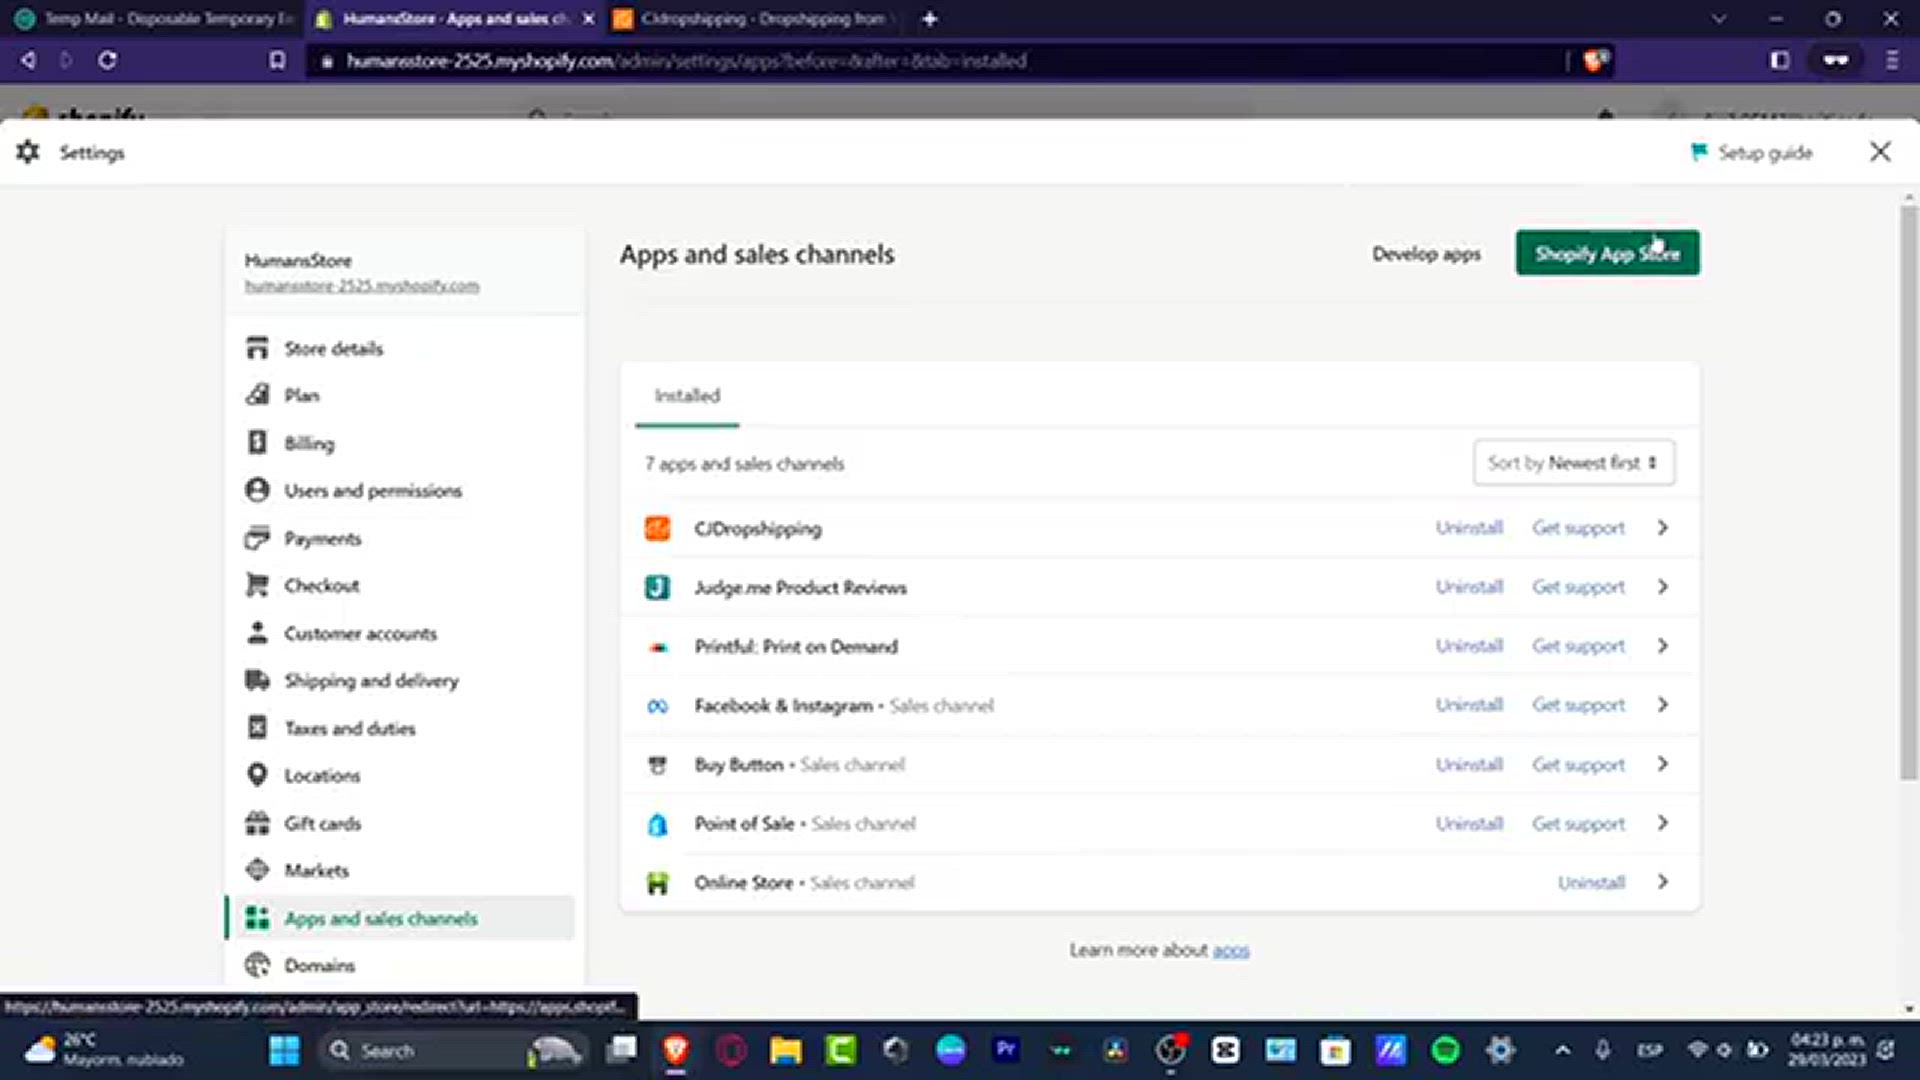Open the Domains globe icon
Viewport: 1920px width, 1080px height.
(x=257, y=965)
